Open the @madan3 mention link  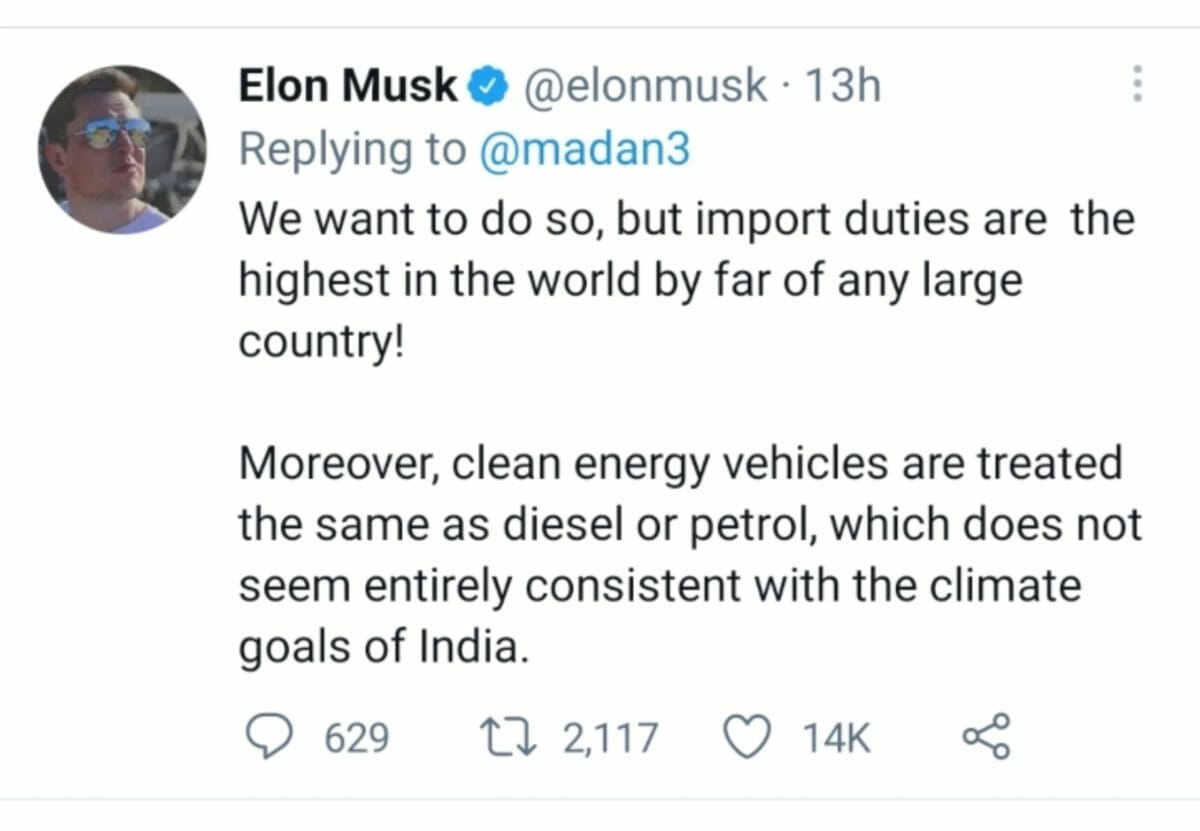point(584,150)
